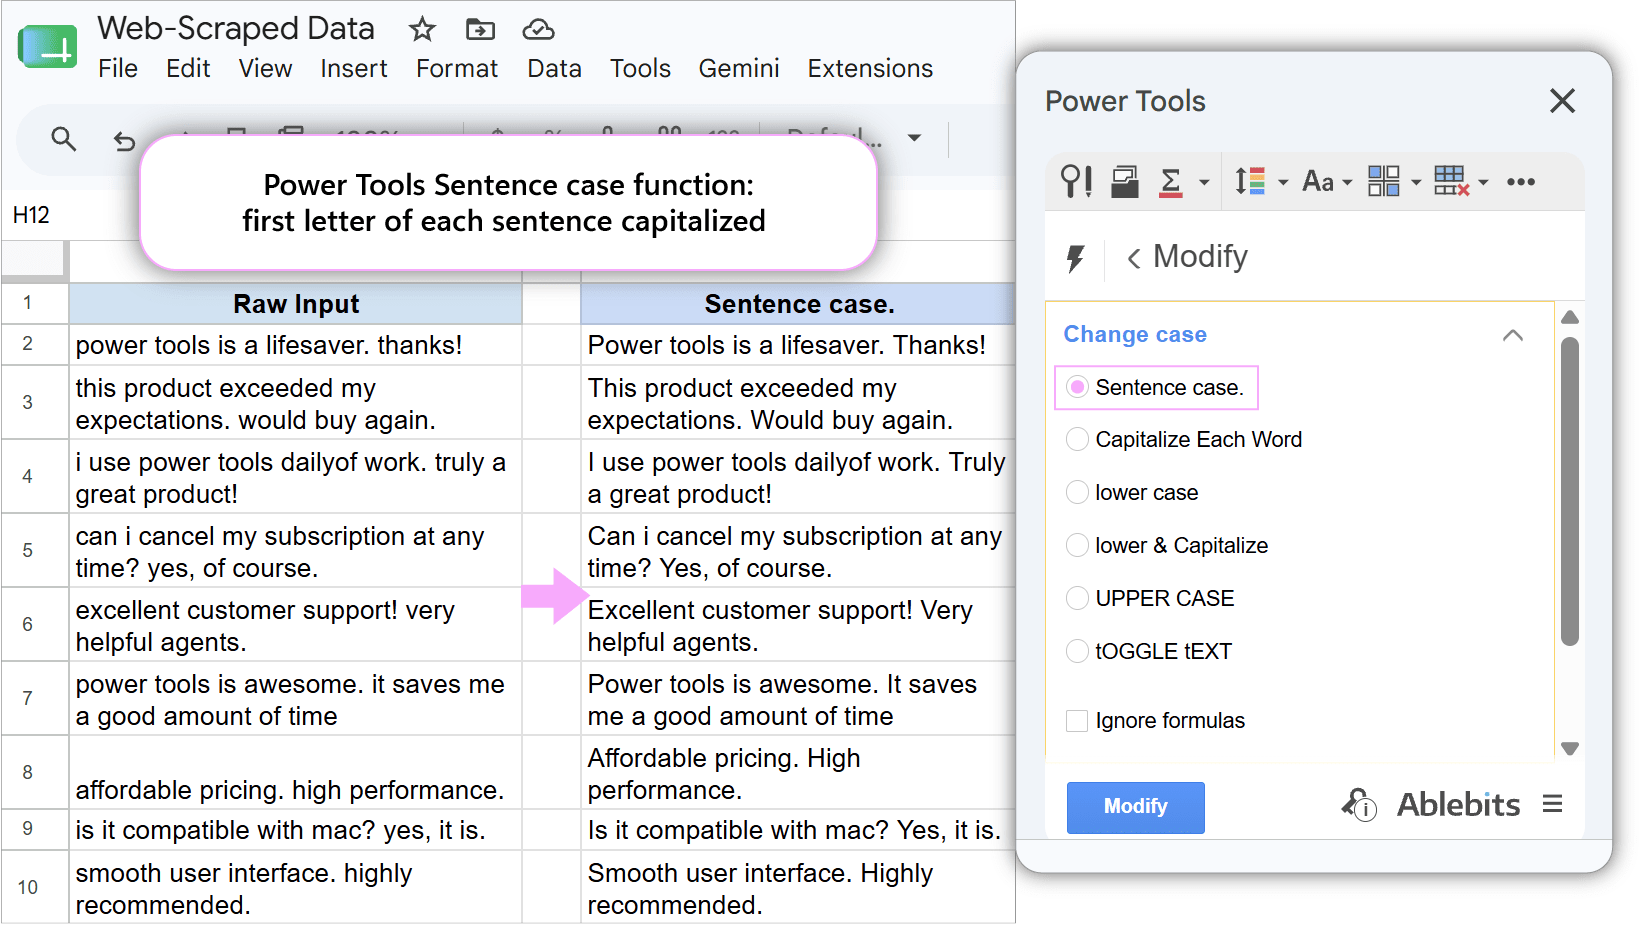This screenshot has height=925, width=1649.
Task: Click the blue Modify button
Action: click(1135, 807)
